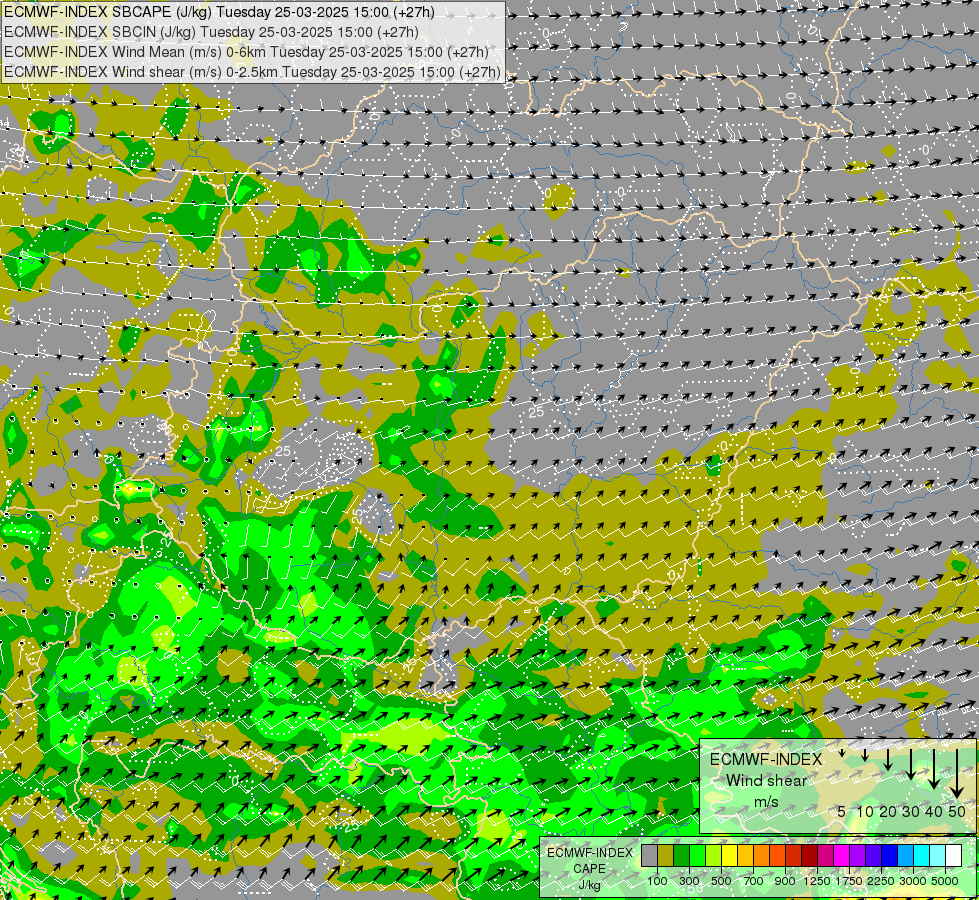Click the 'm/s' unit in shear legend
The width and height of the screenshot is (979, 900).
click(766, 802)
